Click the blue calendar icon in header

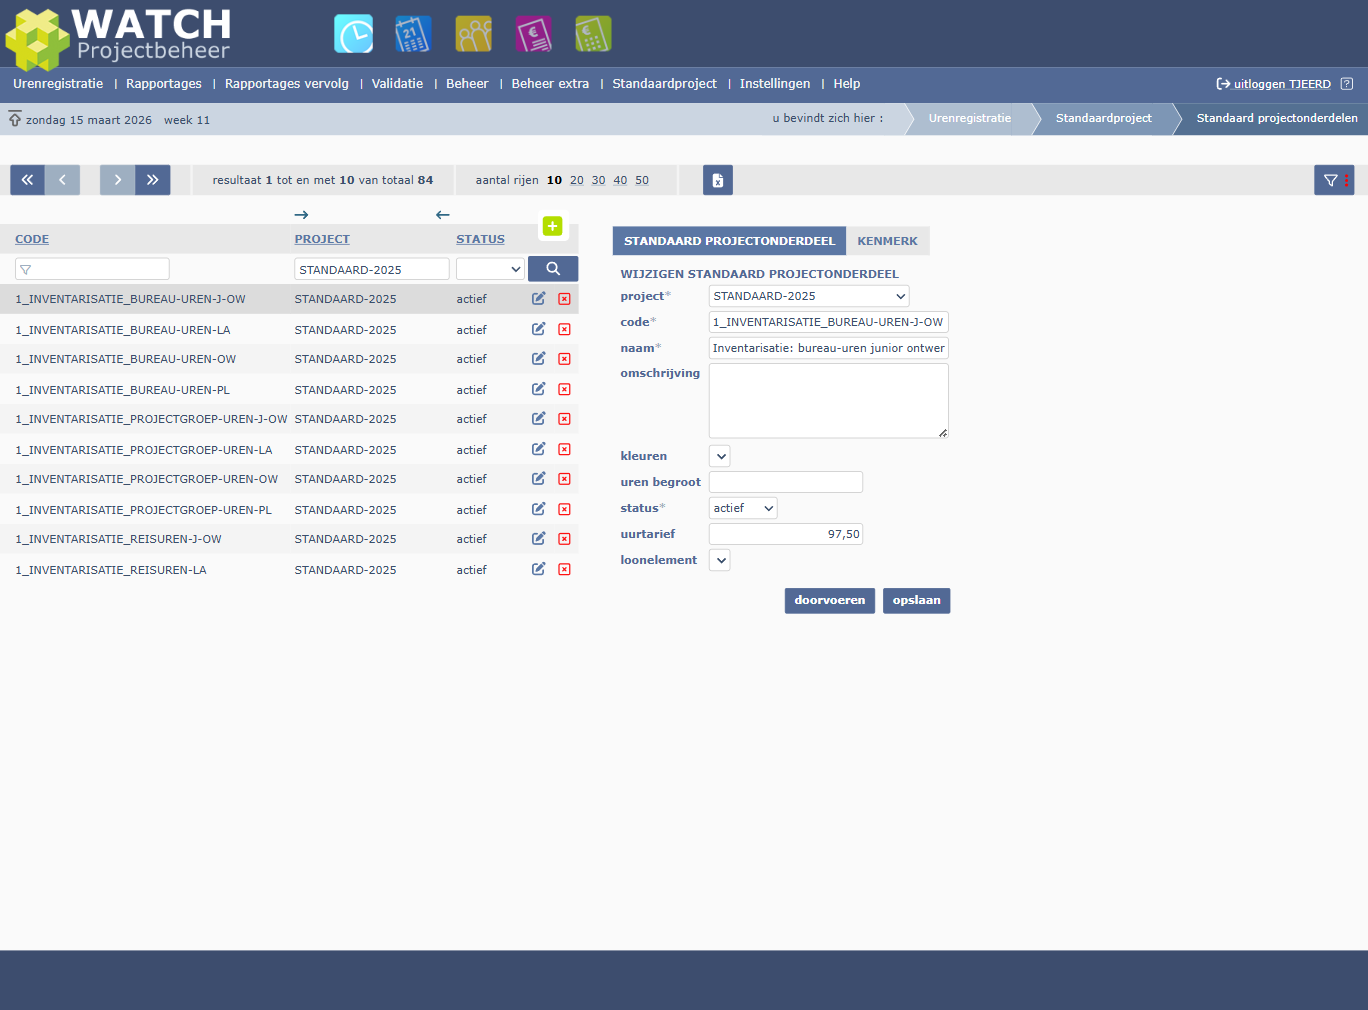pyautogui.click(x=413, y=34)
